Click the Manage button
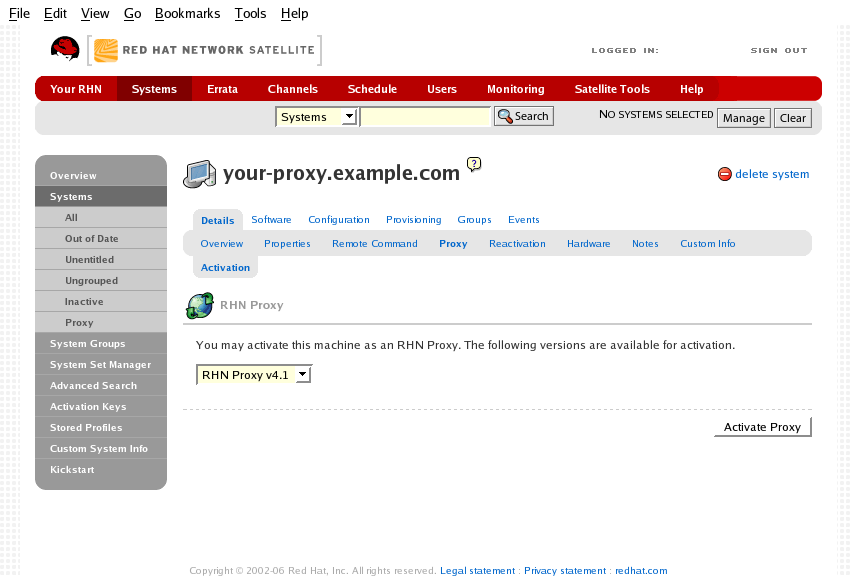Viewport: 852px width, 577px height. [x=743, y=118]
